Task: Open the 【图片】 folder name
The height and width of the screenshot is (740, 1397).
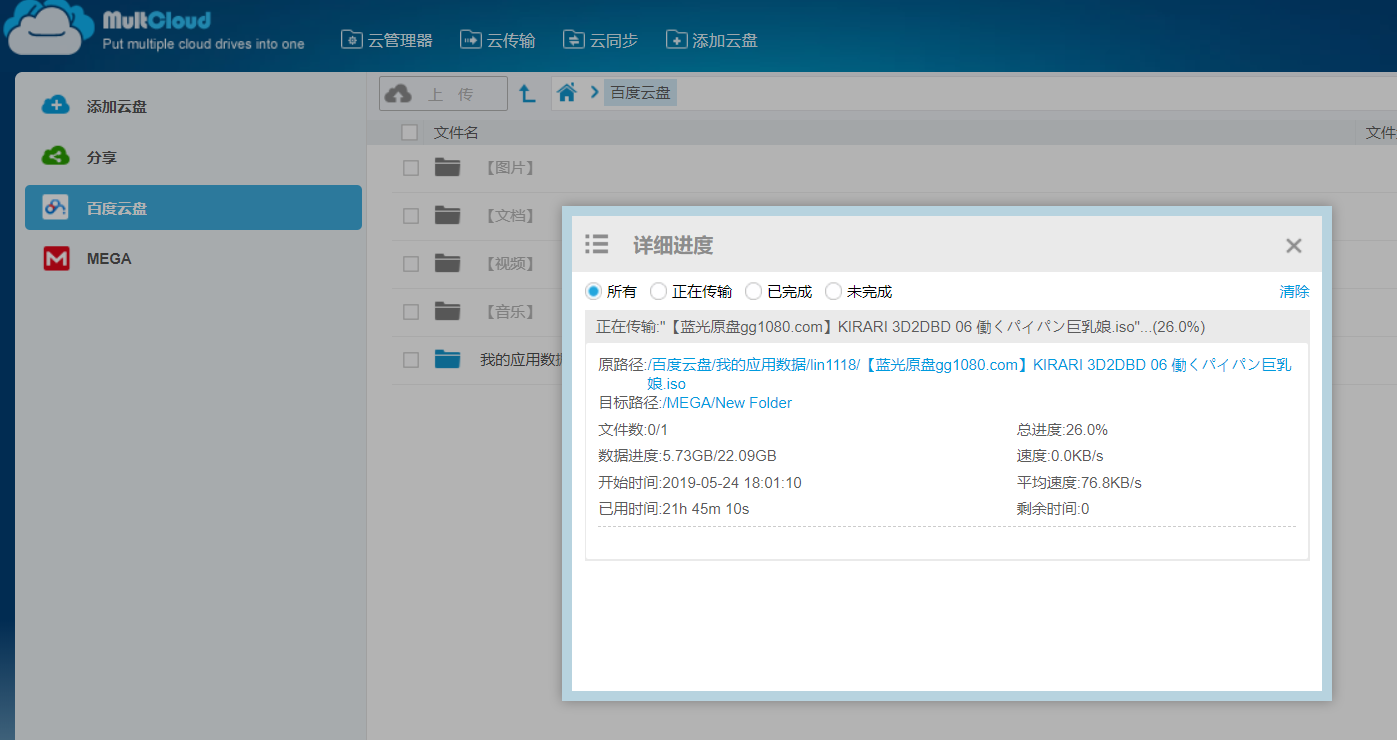Action: pyautogui.click(x=510, y=168)
